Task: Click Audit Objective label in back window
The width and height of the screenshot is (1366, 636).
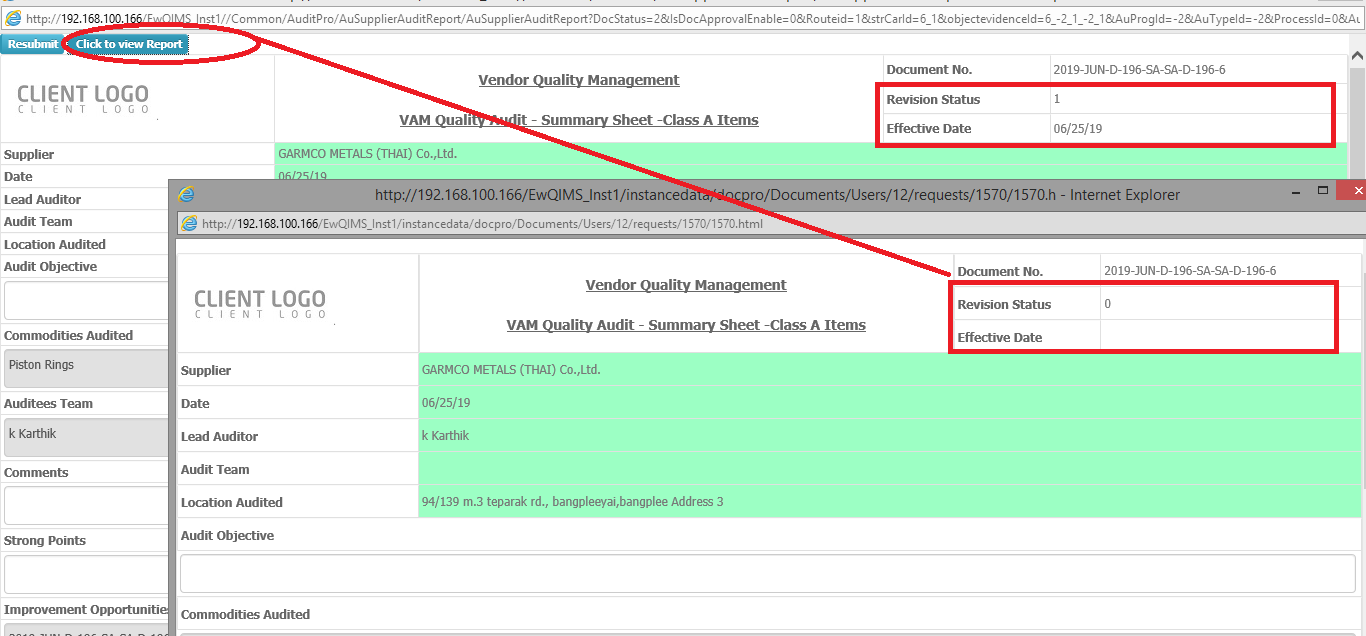Action: tap(50, 266)
